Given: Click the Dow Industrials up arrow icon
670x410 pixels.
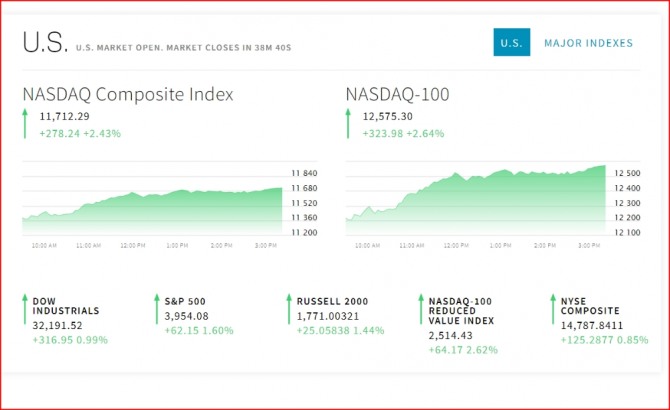Looking at the screenshot, I should click(x=24, y=310).
